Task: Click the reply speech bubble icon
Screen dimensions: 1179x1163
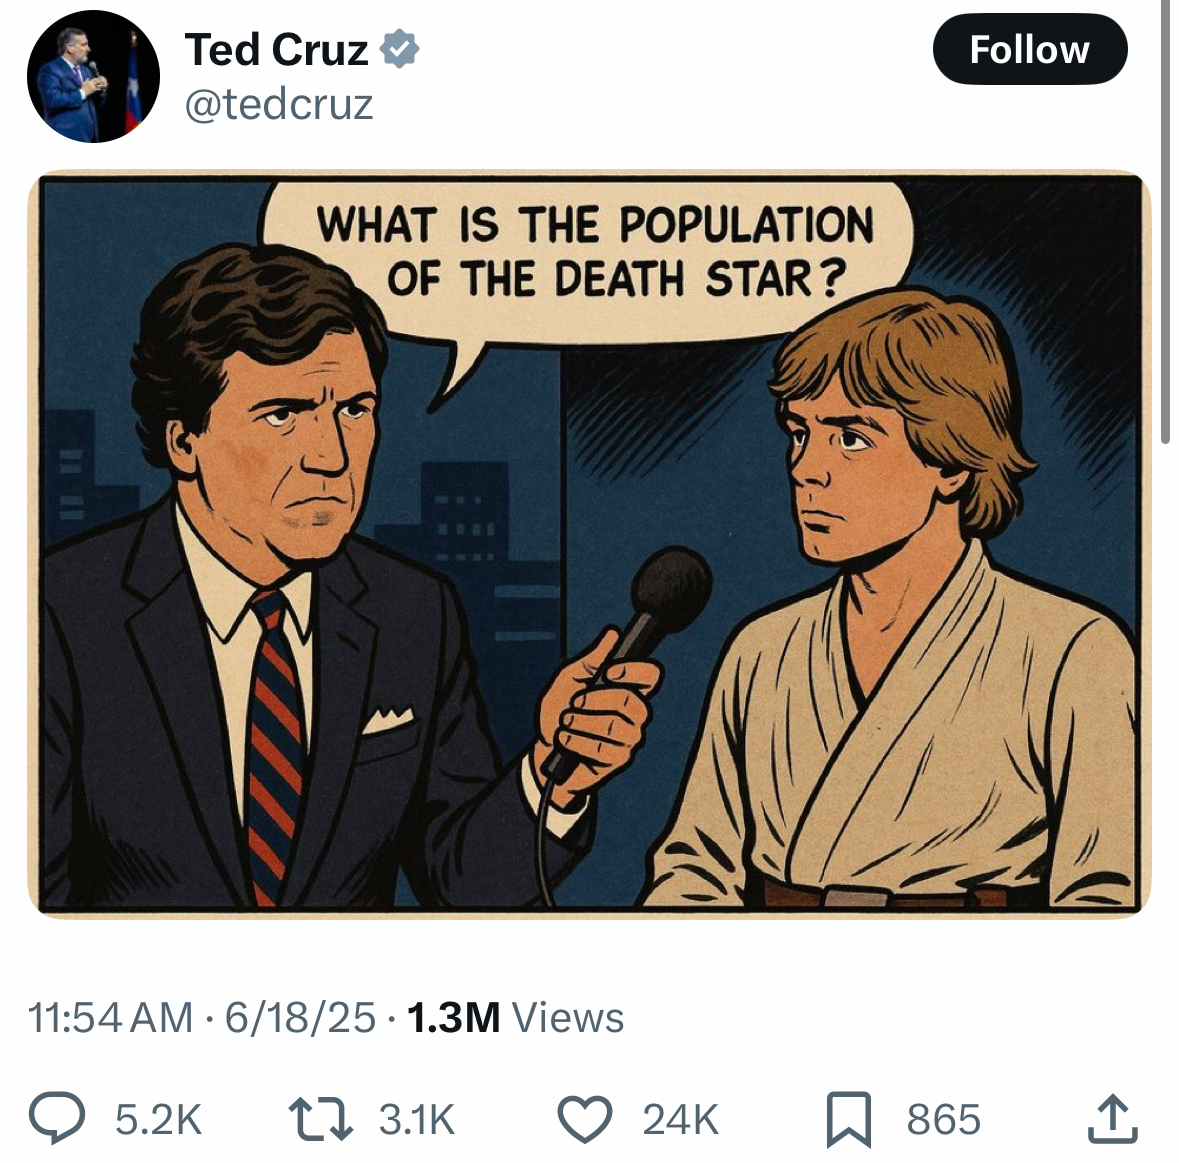Action: (x=57, y=1118)
